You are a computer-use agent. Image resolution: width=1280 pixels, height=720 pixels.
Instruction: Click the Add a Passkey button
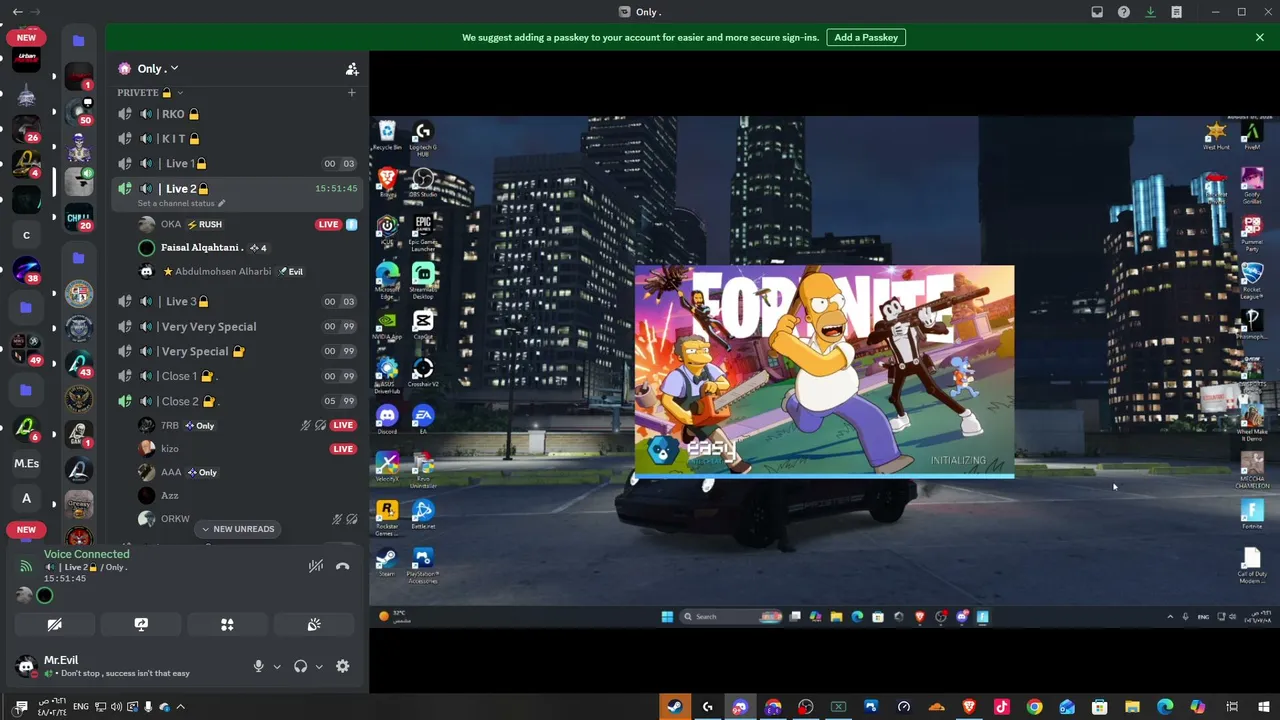[x=866, y=37]
